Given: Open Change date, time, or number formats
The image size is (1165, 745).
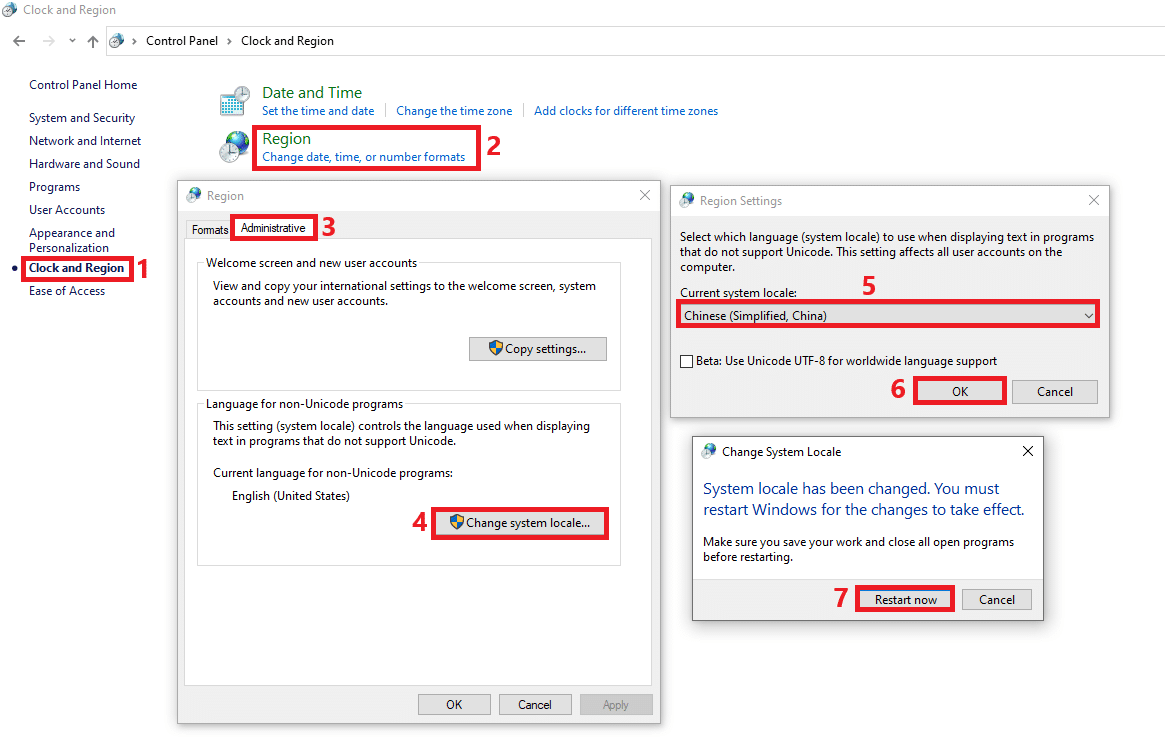Looking at the screenshot, I should coord(363,157).
